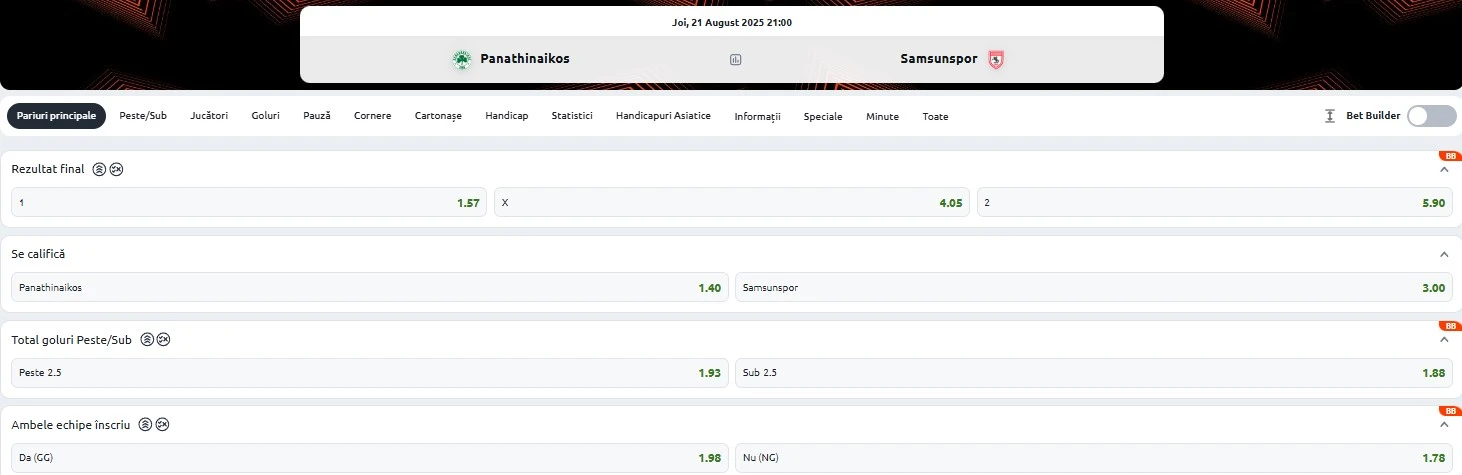Show all markets with the Toate tab
The height and width of the screenshot is (475, 1462).
[x=935, y=117]
